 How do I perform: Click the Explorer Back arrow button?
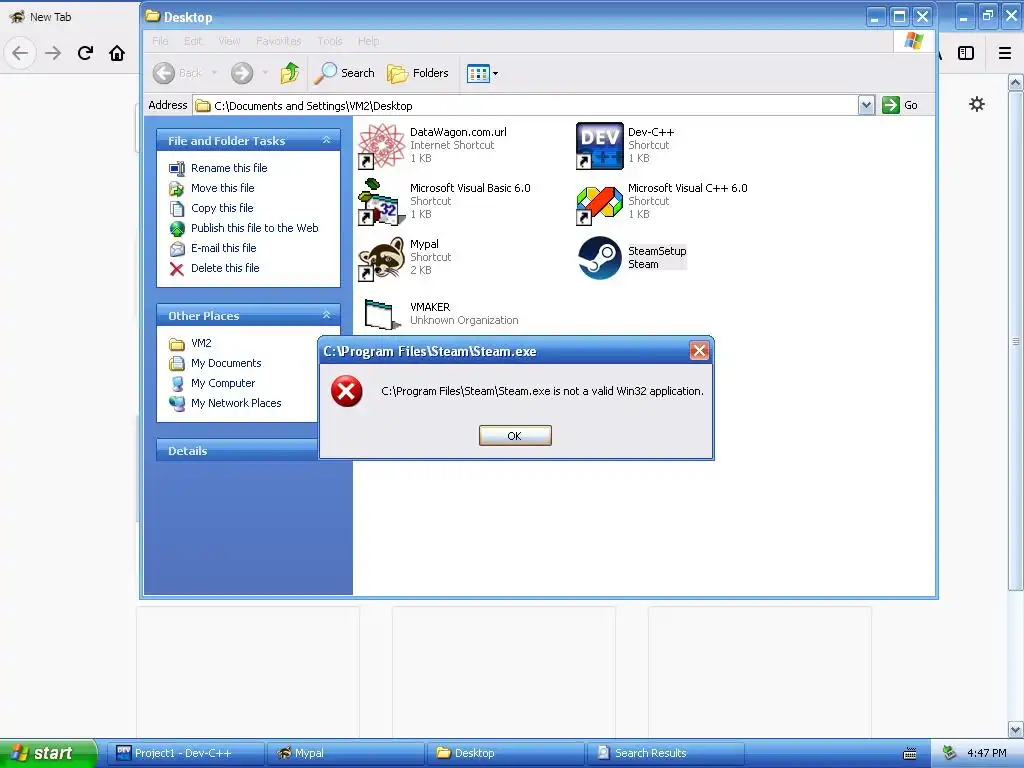(164, 73)
